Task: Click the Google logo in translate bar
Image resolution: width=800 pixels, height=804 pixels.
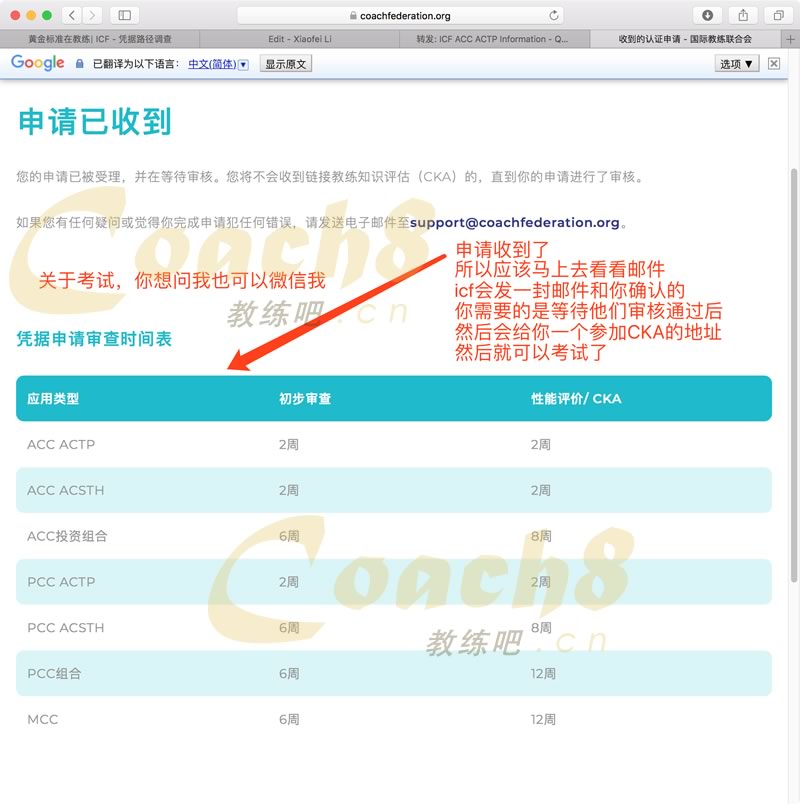Action: coord(38,63)
